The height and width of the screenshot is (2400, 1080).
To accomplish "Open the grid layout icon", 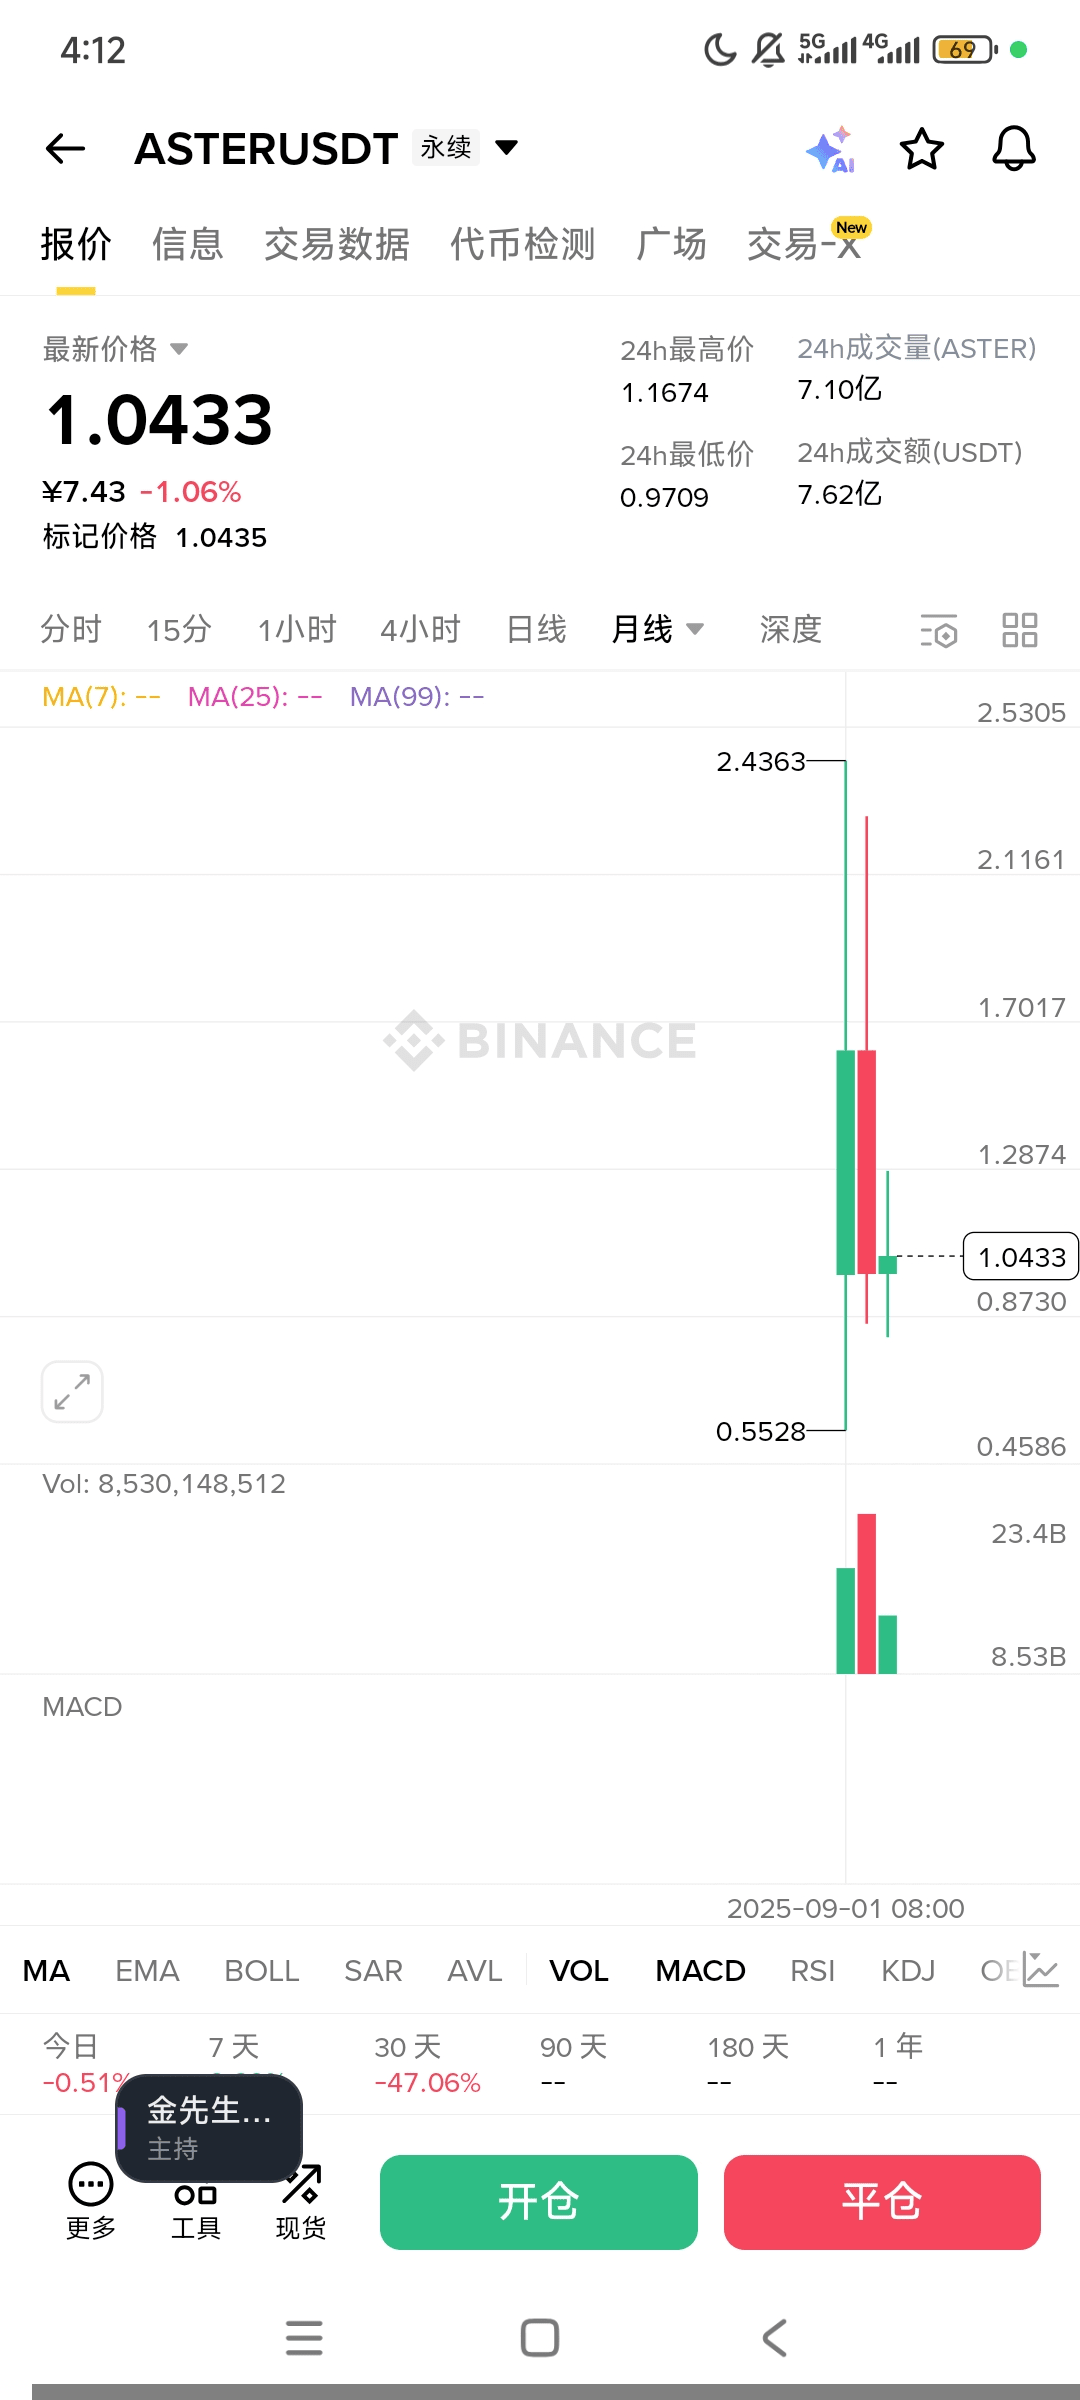I will point(1019,630).
